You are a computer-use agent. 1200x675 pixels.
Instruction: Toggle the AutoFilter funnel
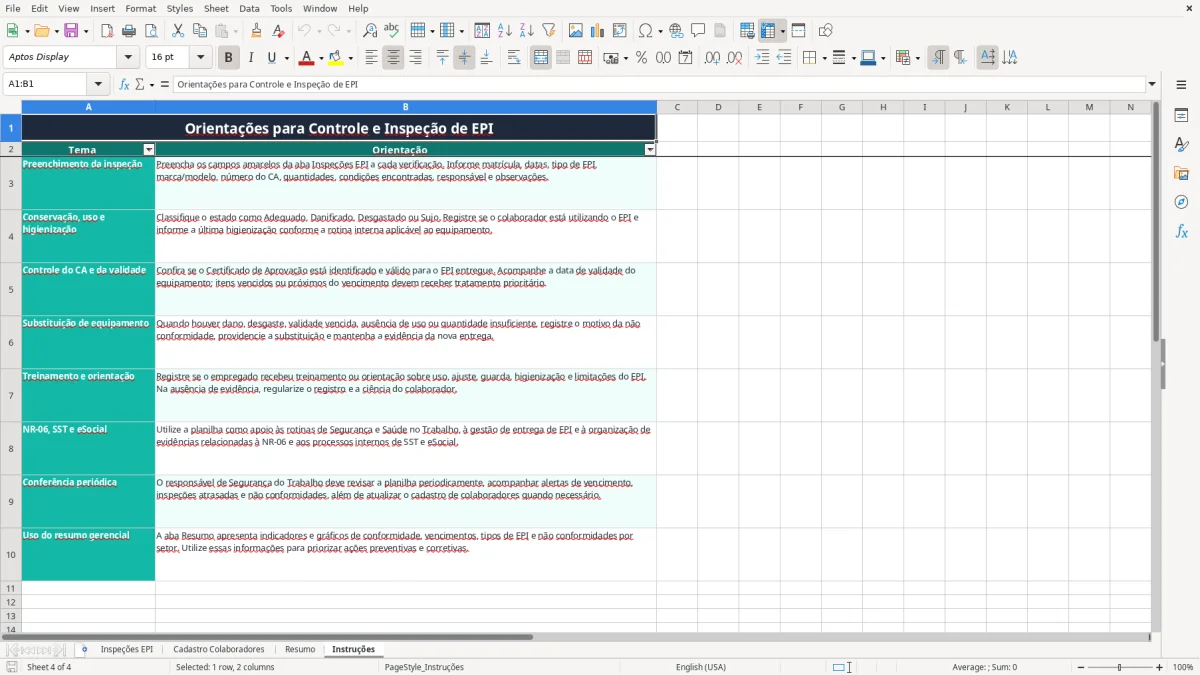(x=549, y=31)
